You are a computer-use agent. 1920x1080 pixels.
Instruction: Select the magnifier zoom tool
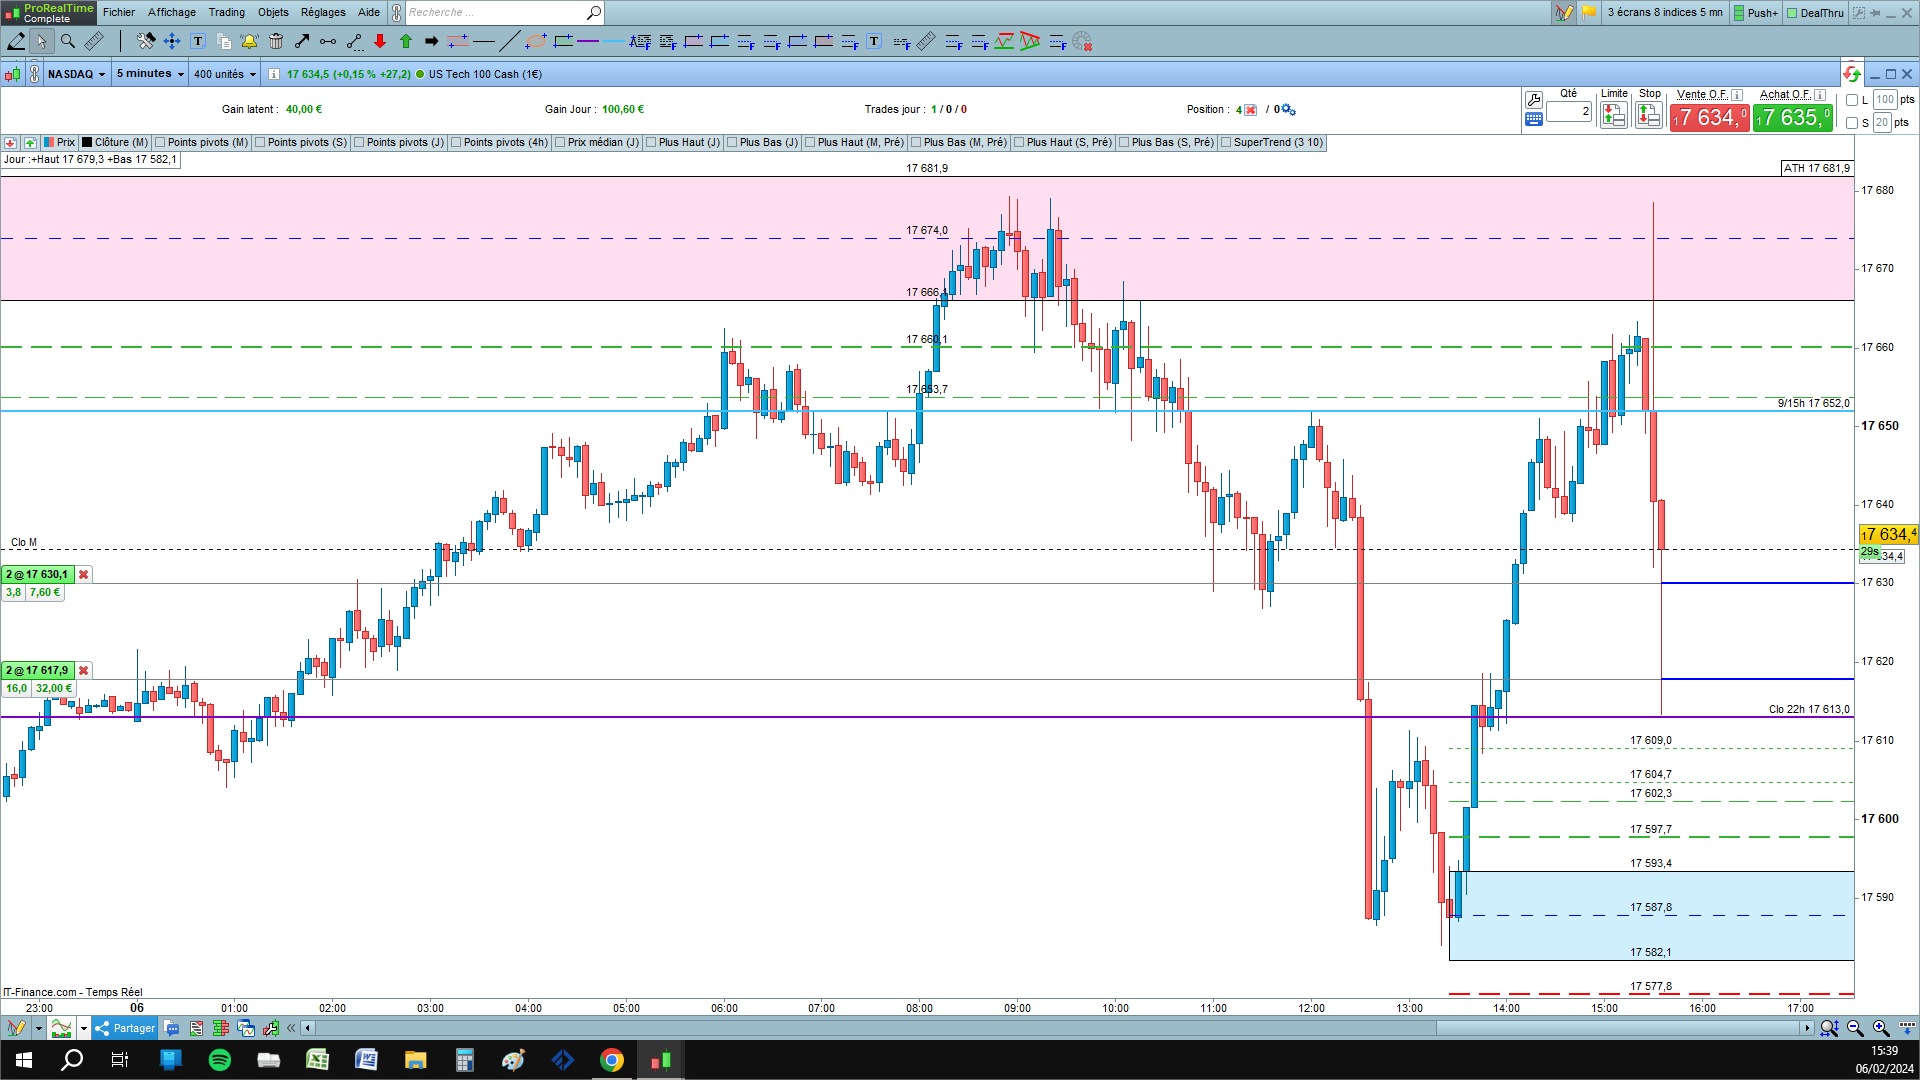(x=68, y=41)
